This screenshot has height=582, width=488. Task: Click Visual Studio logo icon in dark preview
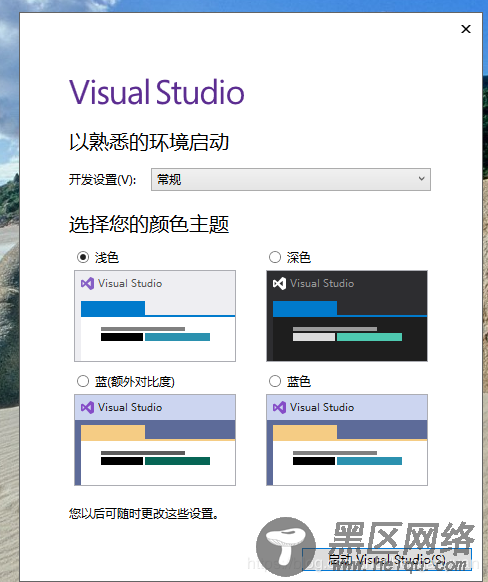click(279, 284)
